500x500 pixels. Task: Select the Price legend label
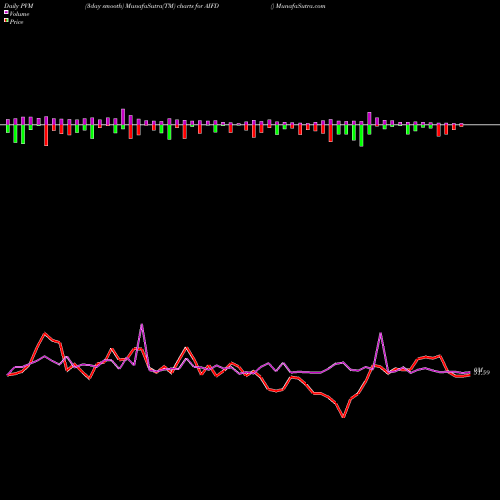(16, 22)
